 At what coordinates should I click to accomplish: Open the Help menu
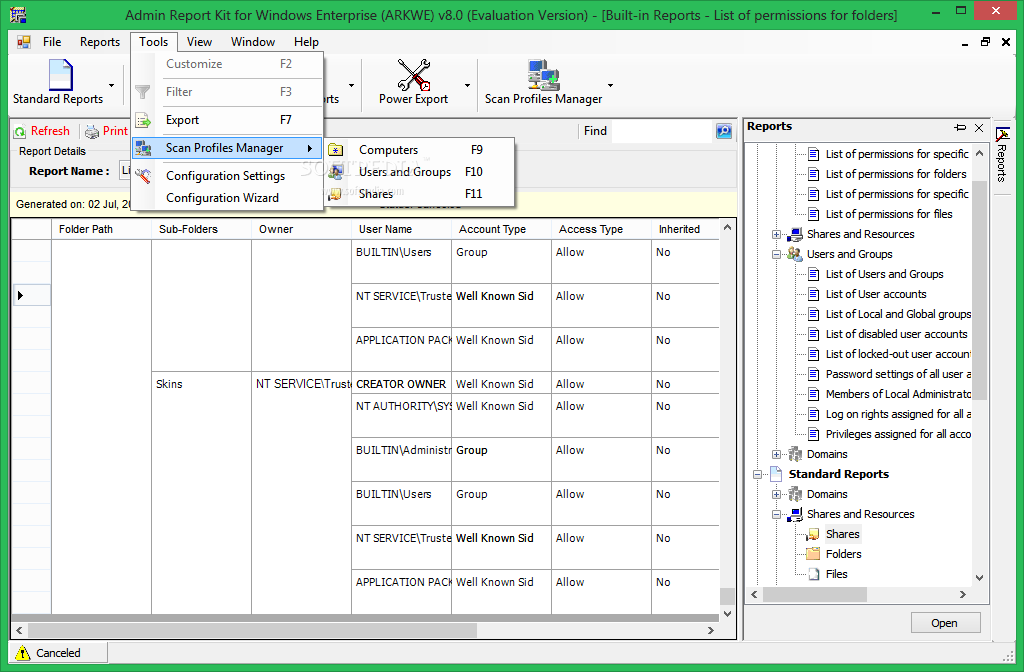pyautogui.click(x=306, y=42)
